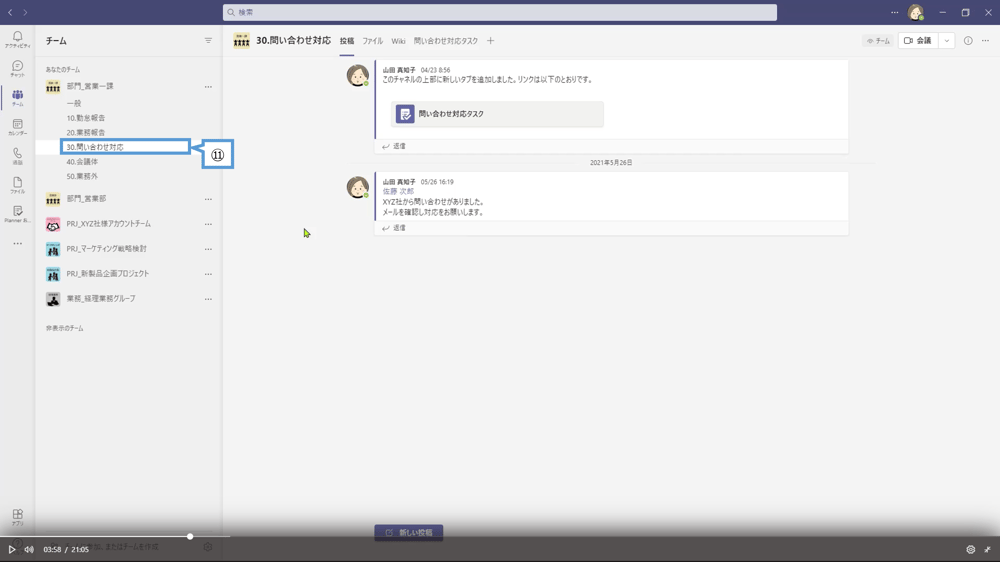Switch to the Wiki tab
The height and width of the screenshot is (562, 1000).
click(398, 41)
